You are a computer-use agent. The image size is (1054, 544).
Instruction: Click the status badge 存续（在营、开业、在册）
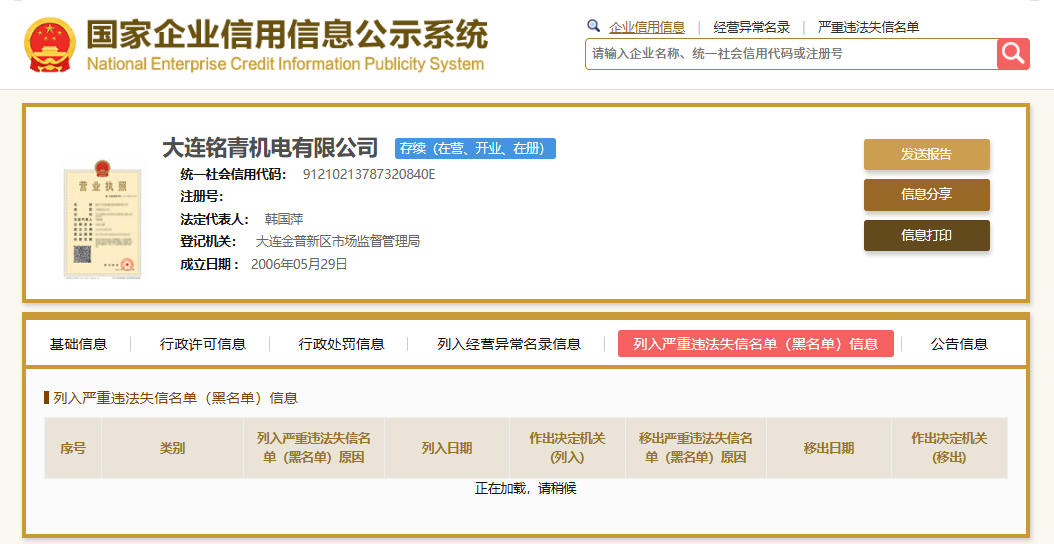click(475, 149)
